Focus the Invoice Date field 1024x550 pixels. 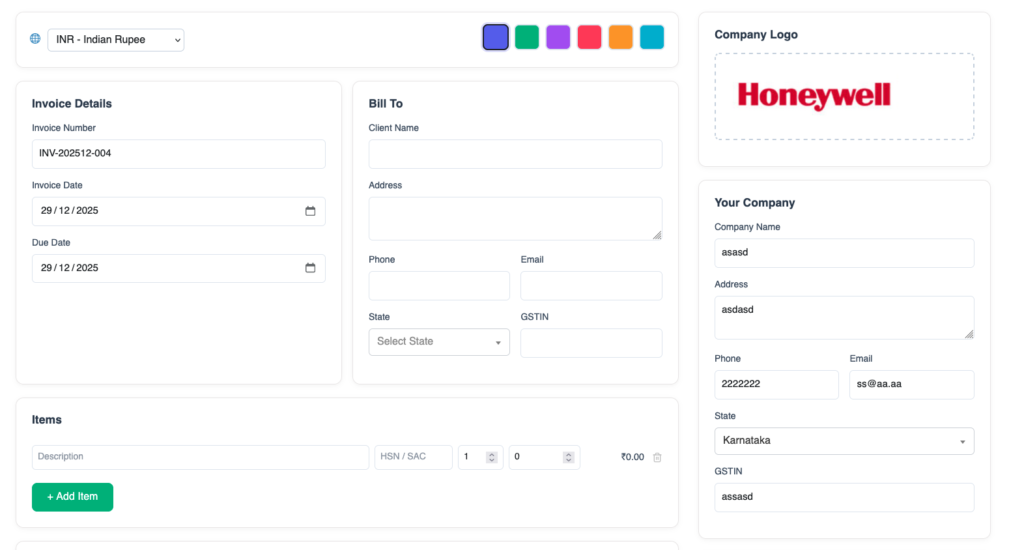pyautogui.click(x=178, y=211)
